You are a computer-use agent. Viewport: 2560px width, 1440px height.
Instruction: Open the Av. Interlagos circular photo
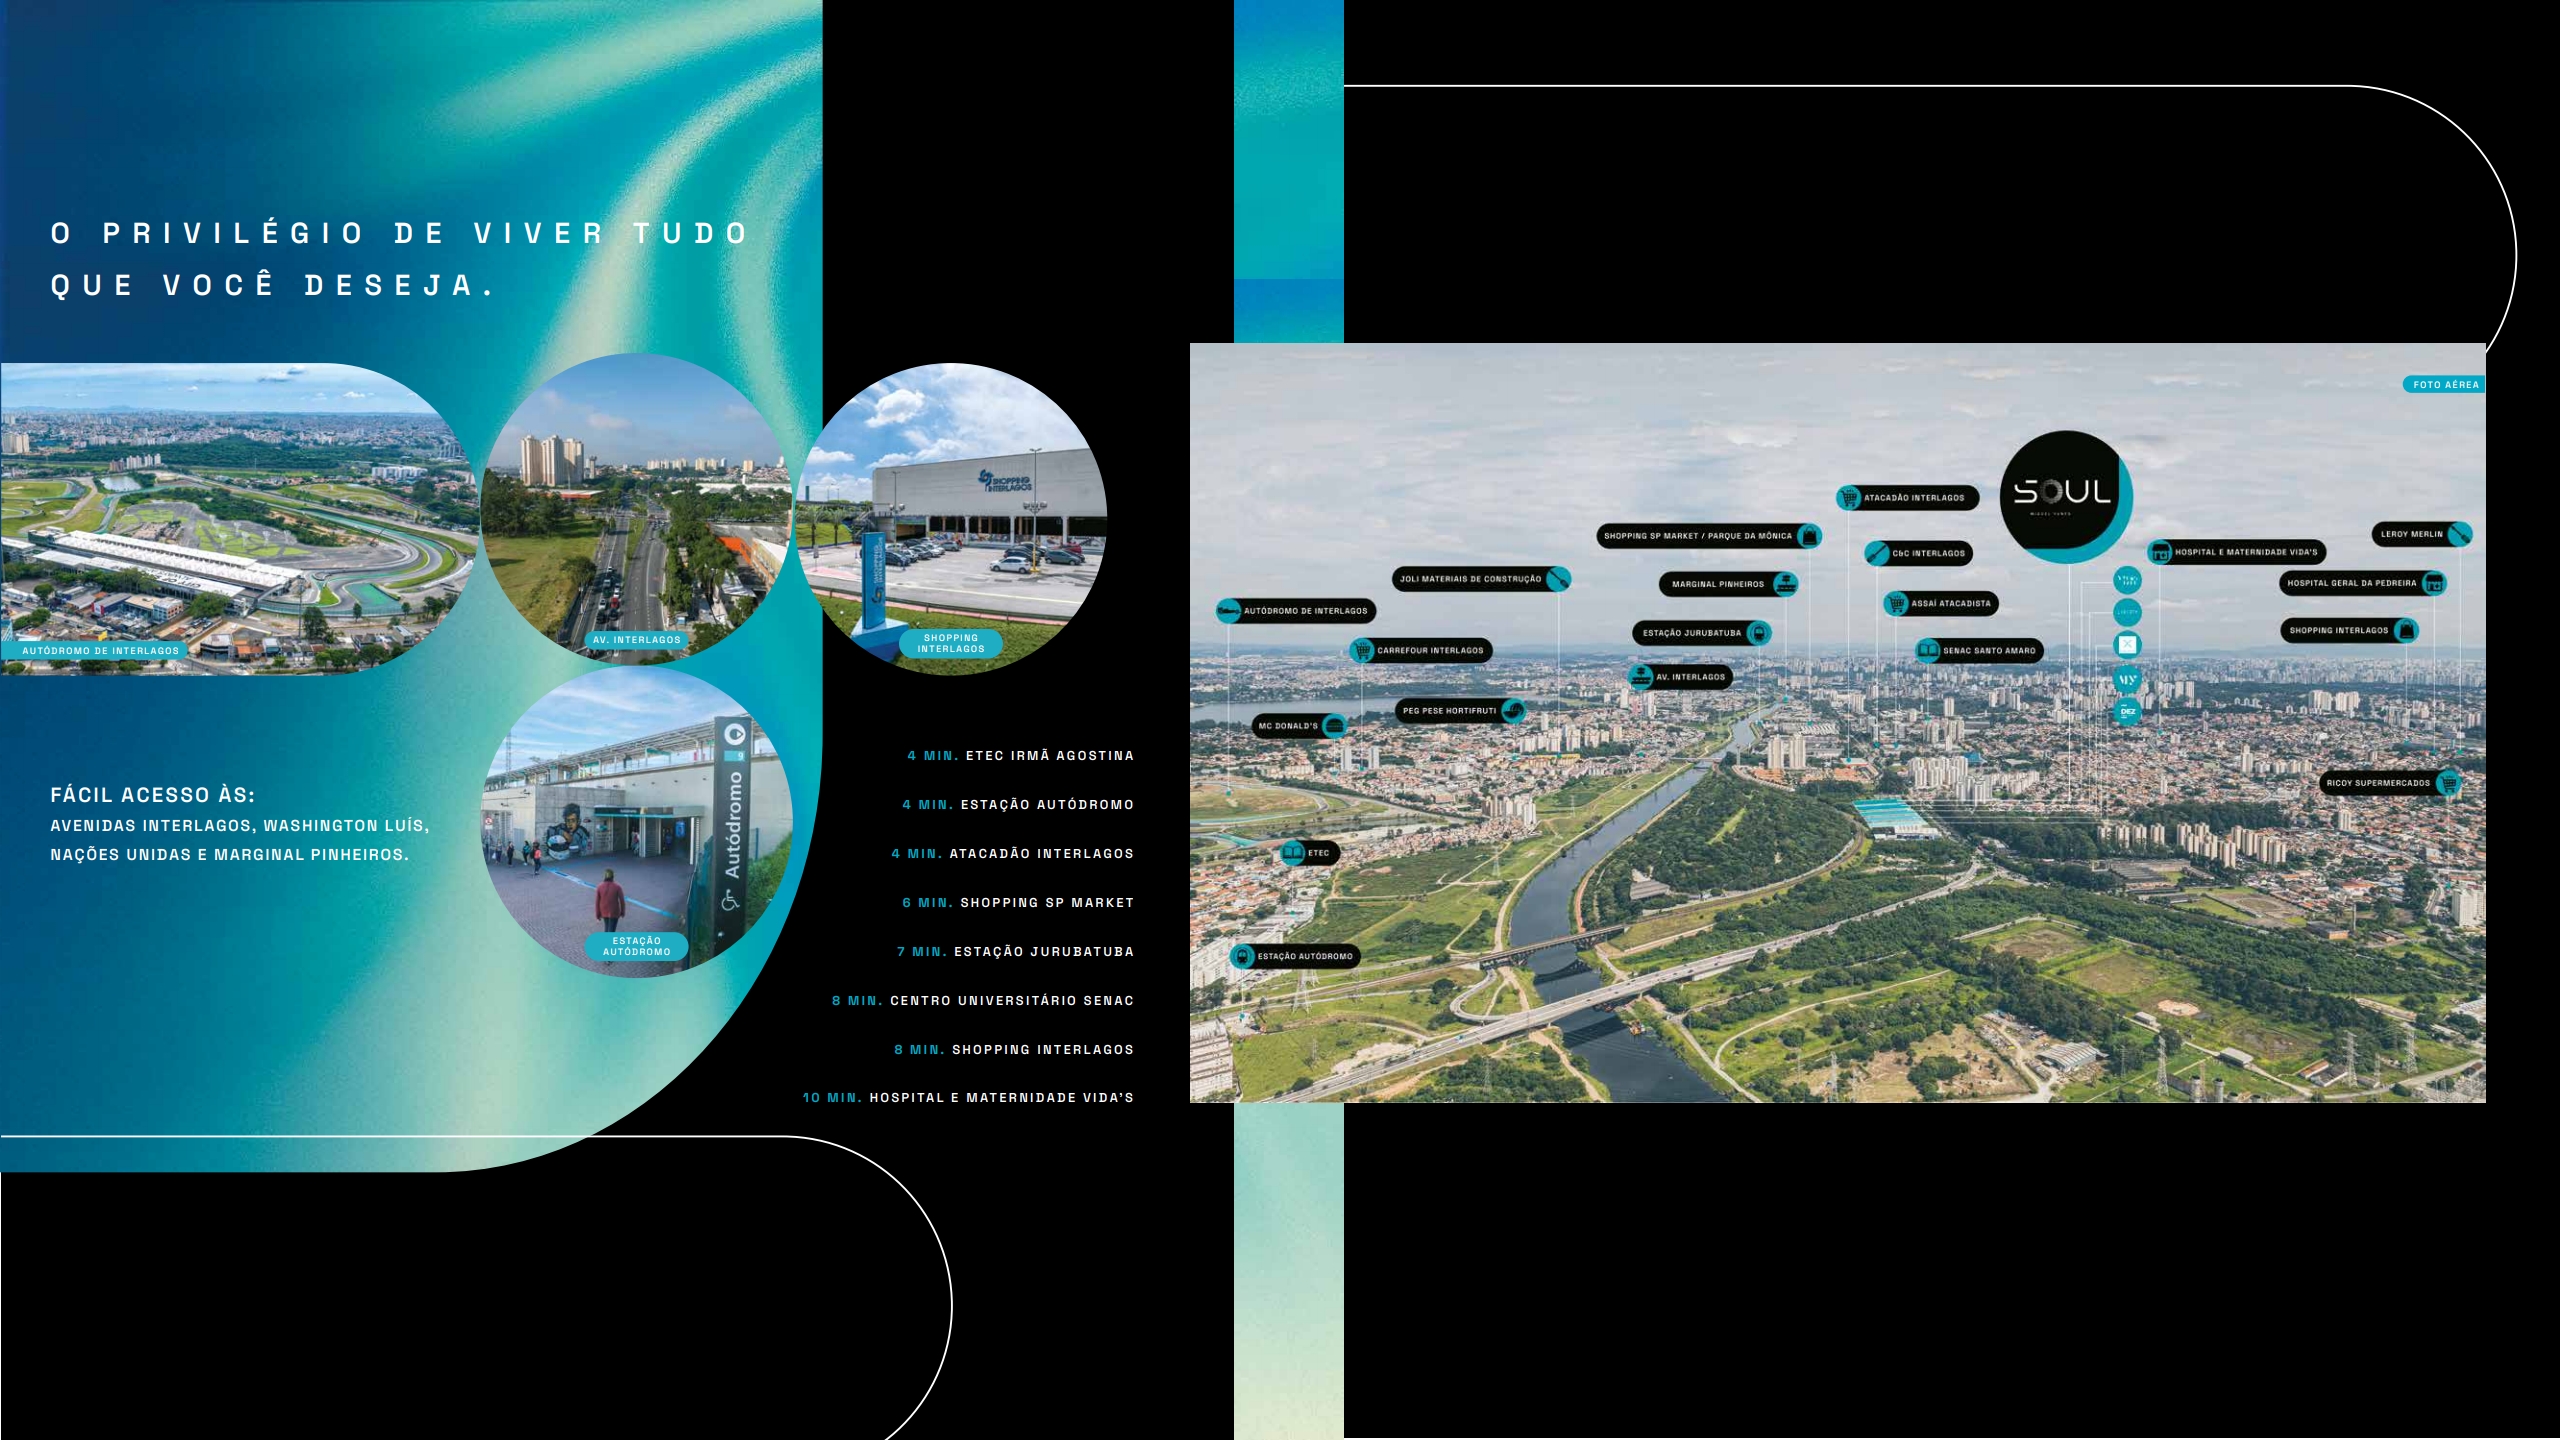coord(637,510)
